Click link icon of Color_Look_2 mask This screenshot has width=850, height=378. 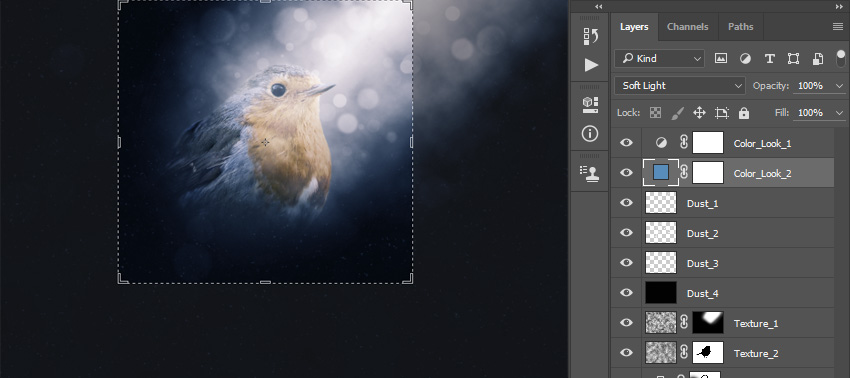[x=684, y=172]
